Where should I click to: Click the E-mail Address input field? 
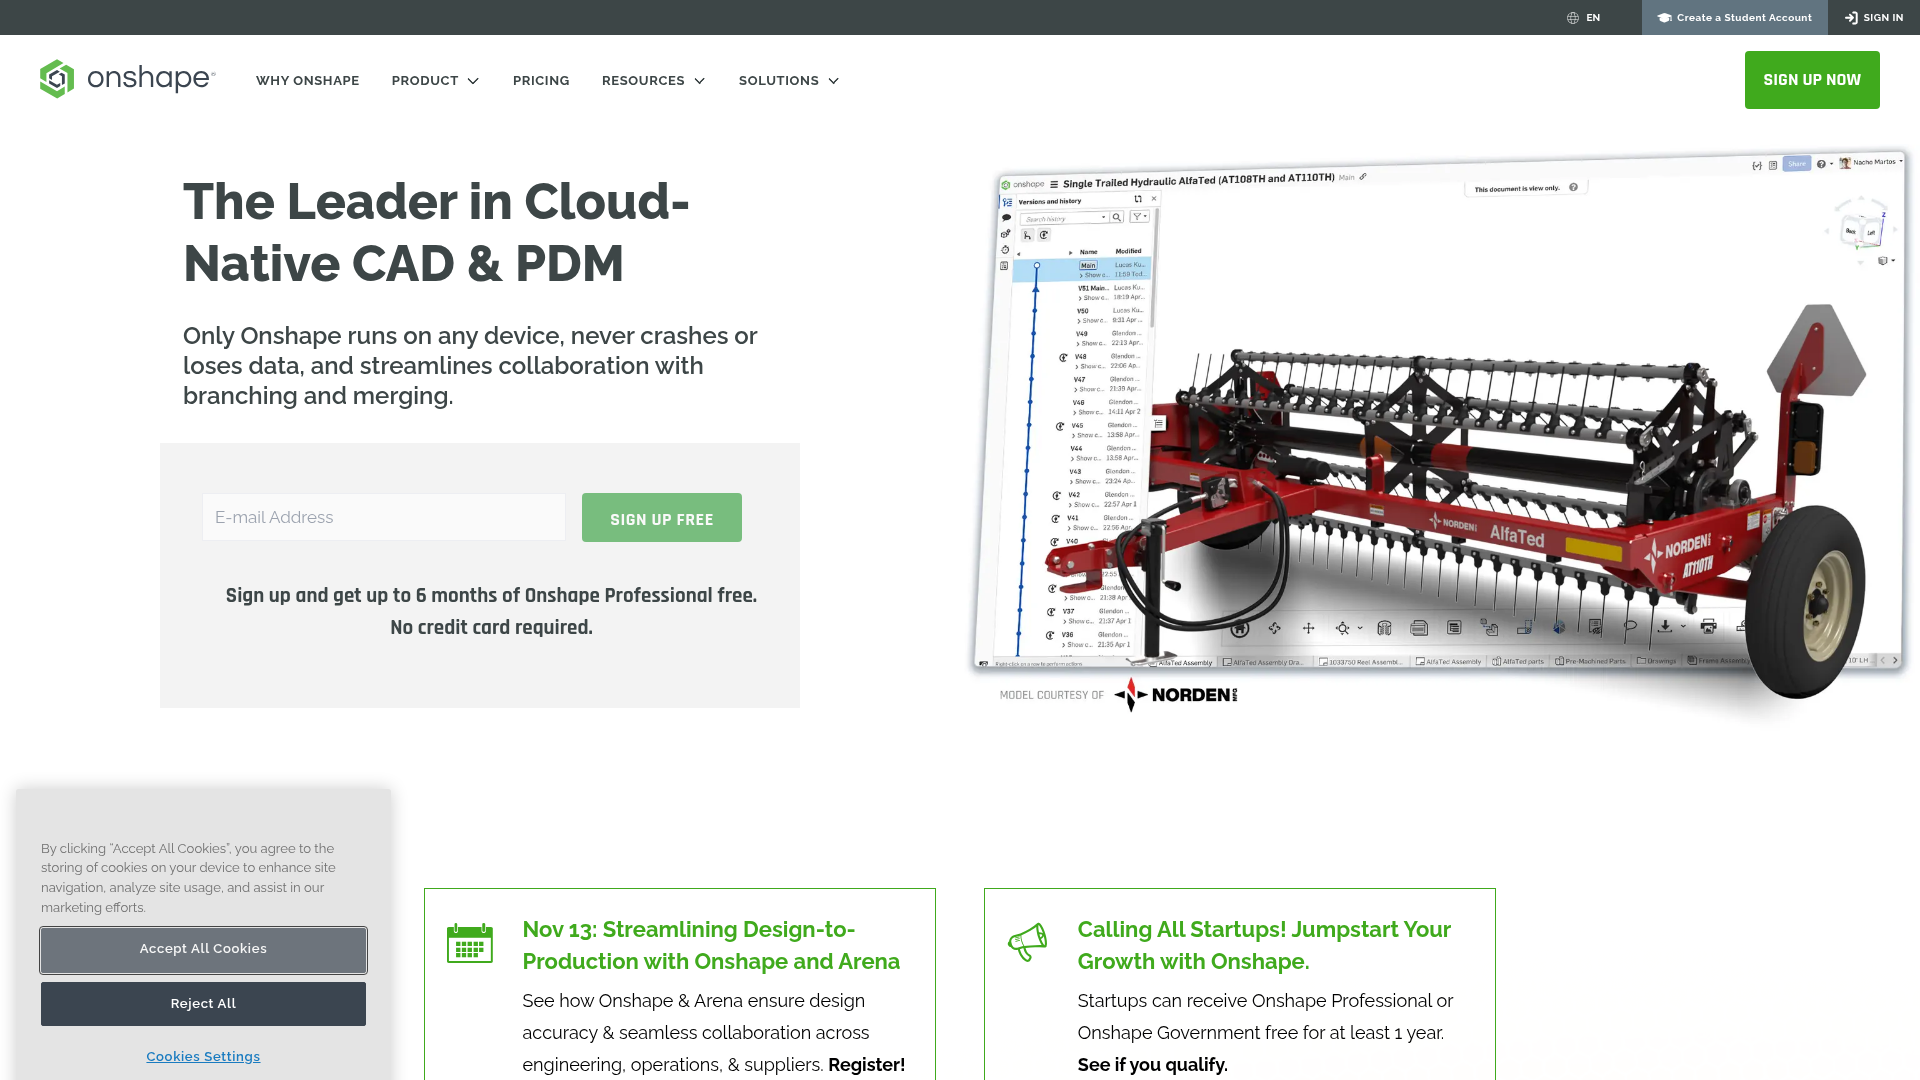click(x=383, y=517)
